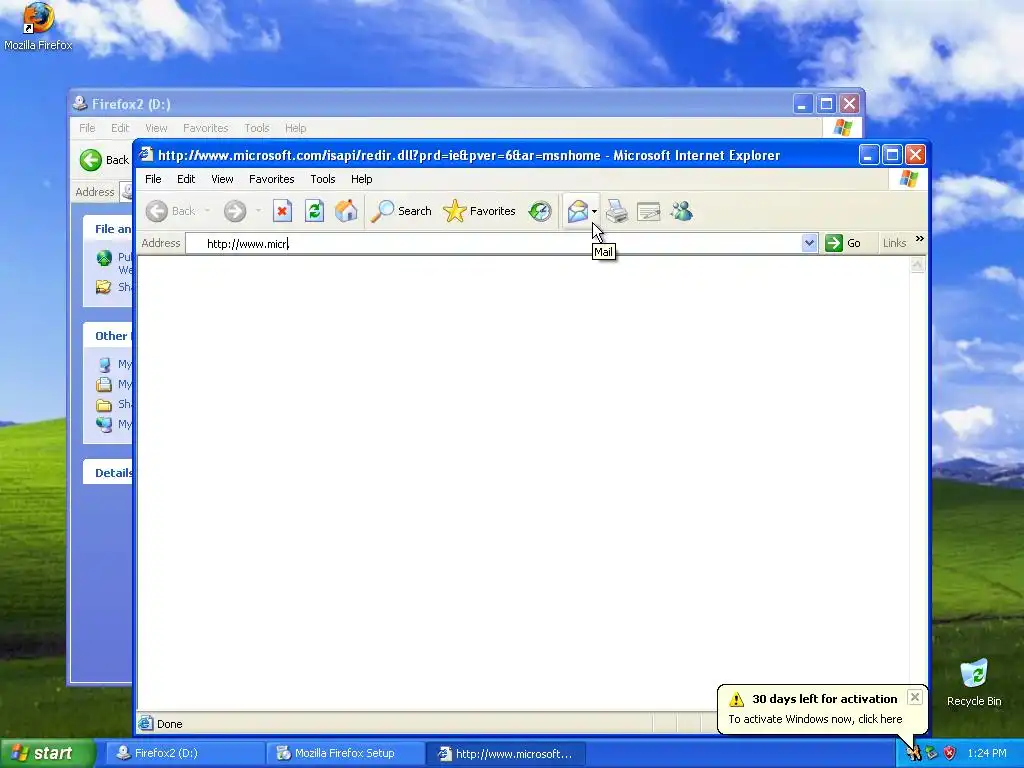The height and width of the screenshot is (768, 1024).
Task: Expand the Links toolbar chevron
Action: (920, 239)
